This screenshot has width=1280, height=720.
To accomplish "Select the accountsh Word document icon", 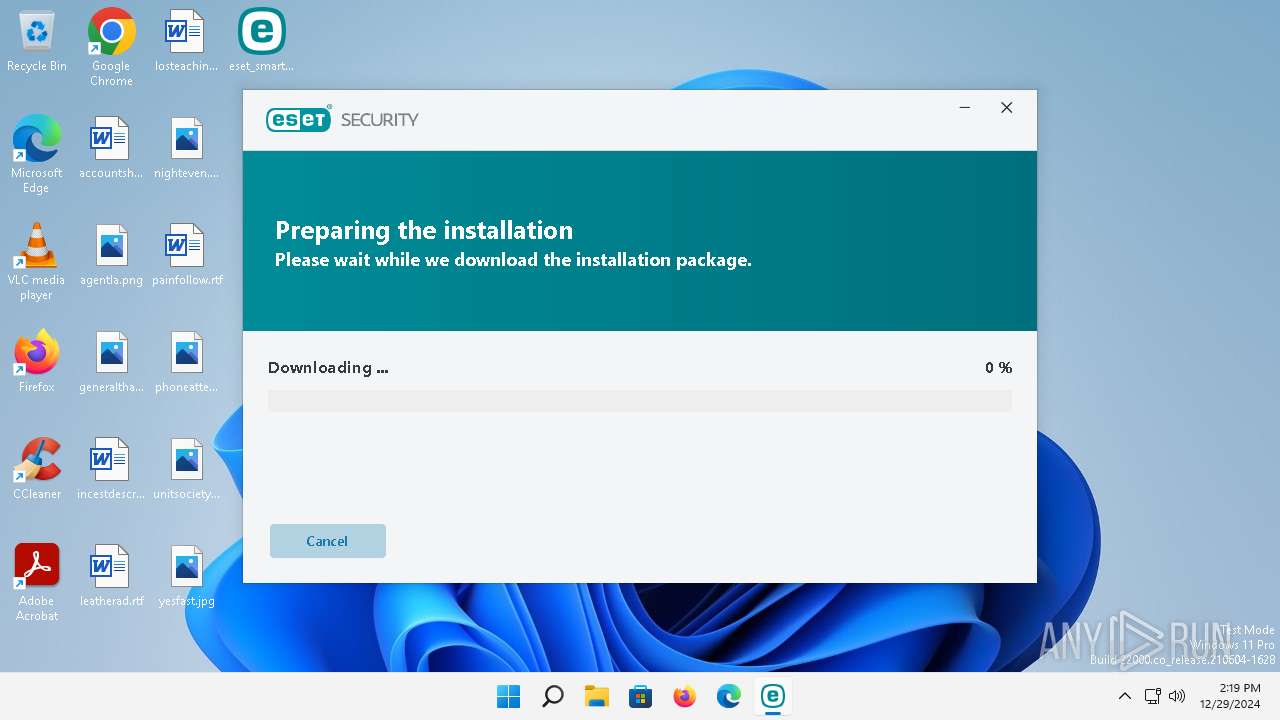I will [x=111, y=149].
